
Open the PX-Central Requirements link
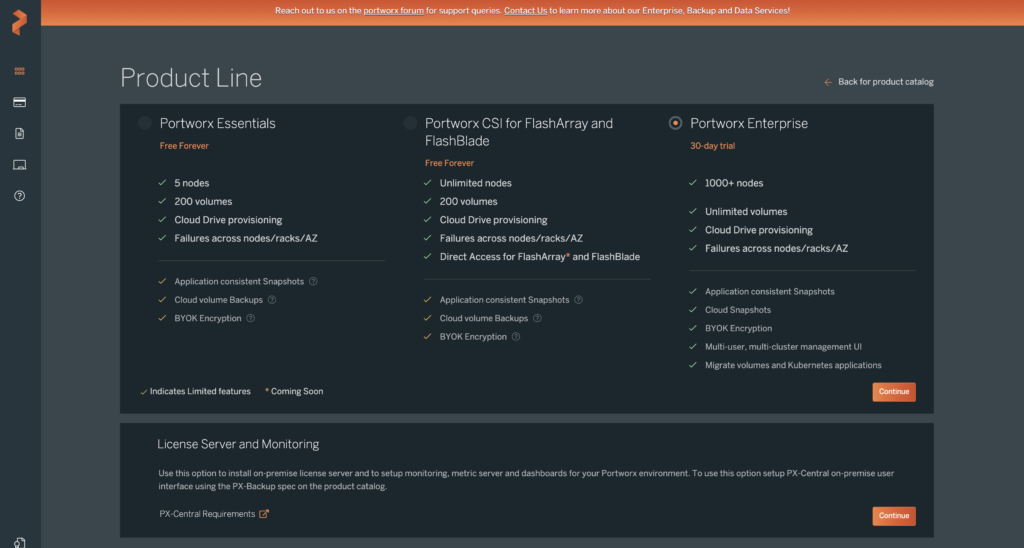point(207,514)
